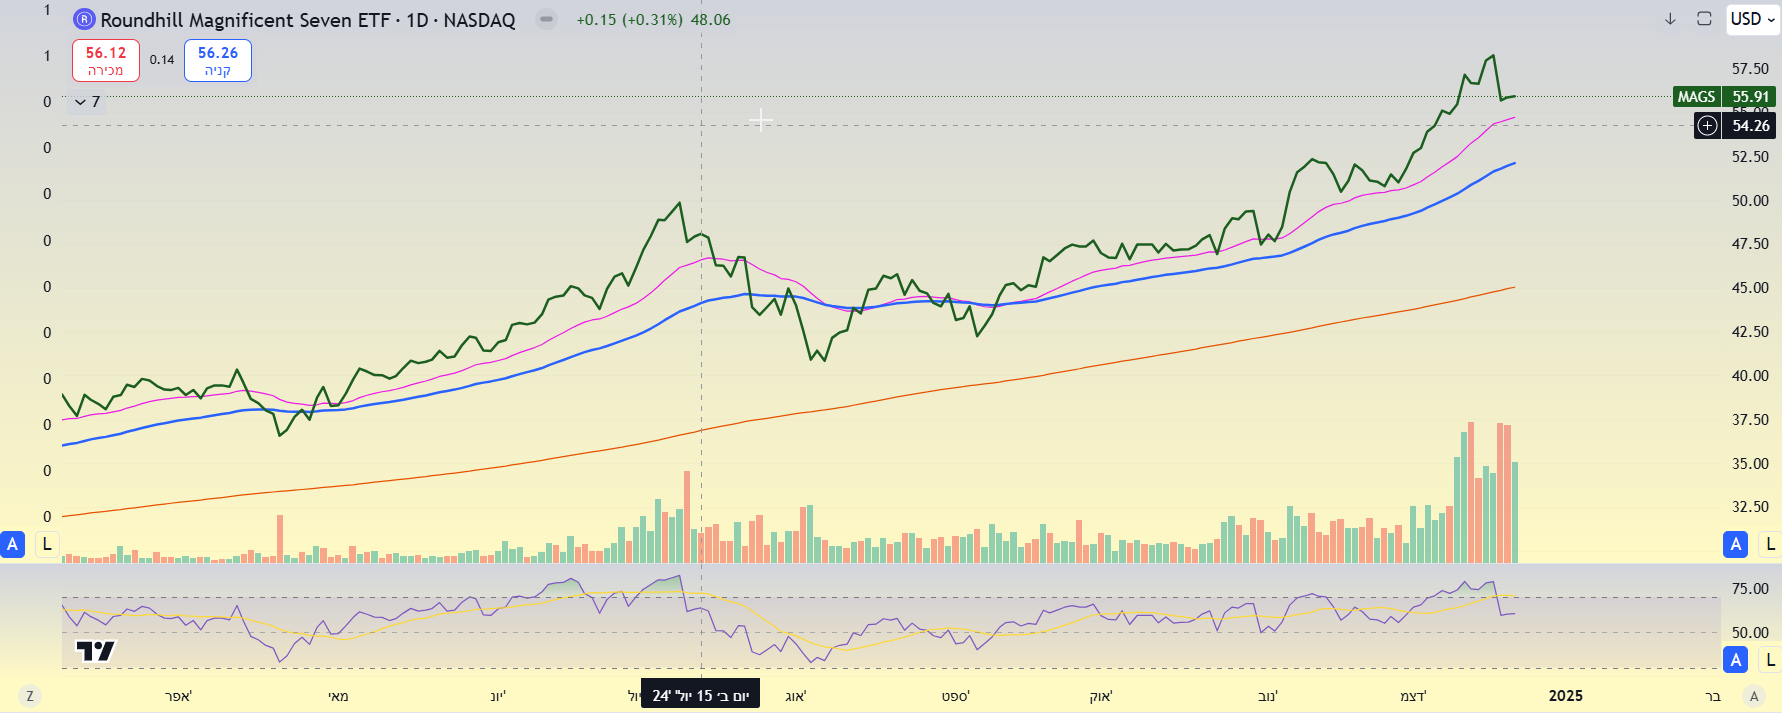The width and height of the screenshot is (1782, 713).
Task: Click the Roundhill Magnificent Seven ETF title
Action: 245,20
